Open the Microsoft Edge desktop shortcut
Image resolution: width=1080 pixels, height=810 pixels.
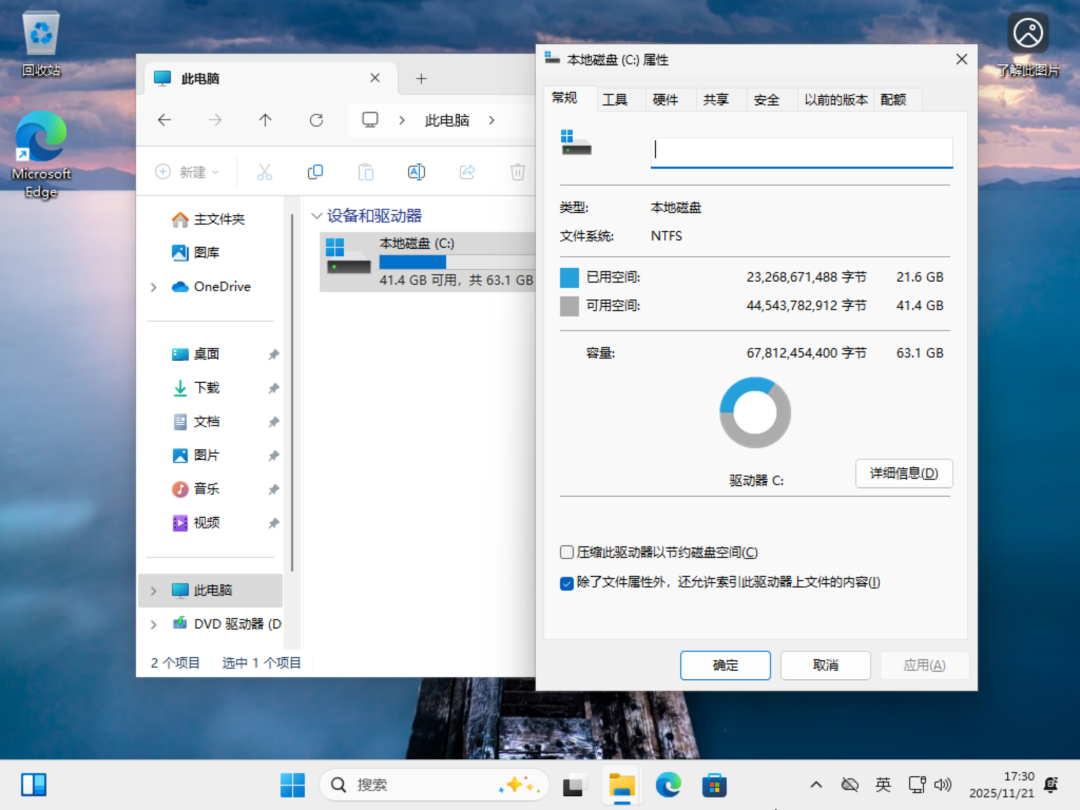coord(41,156)
